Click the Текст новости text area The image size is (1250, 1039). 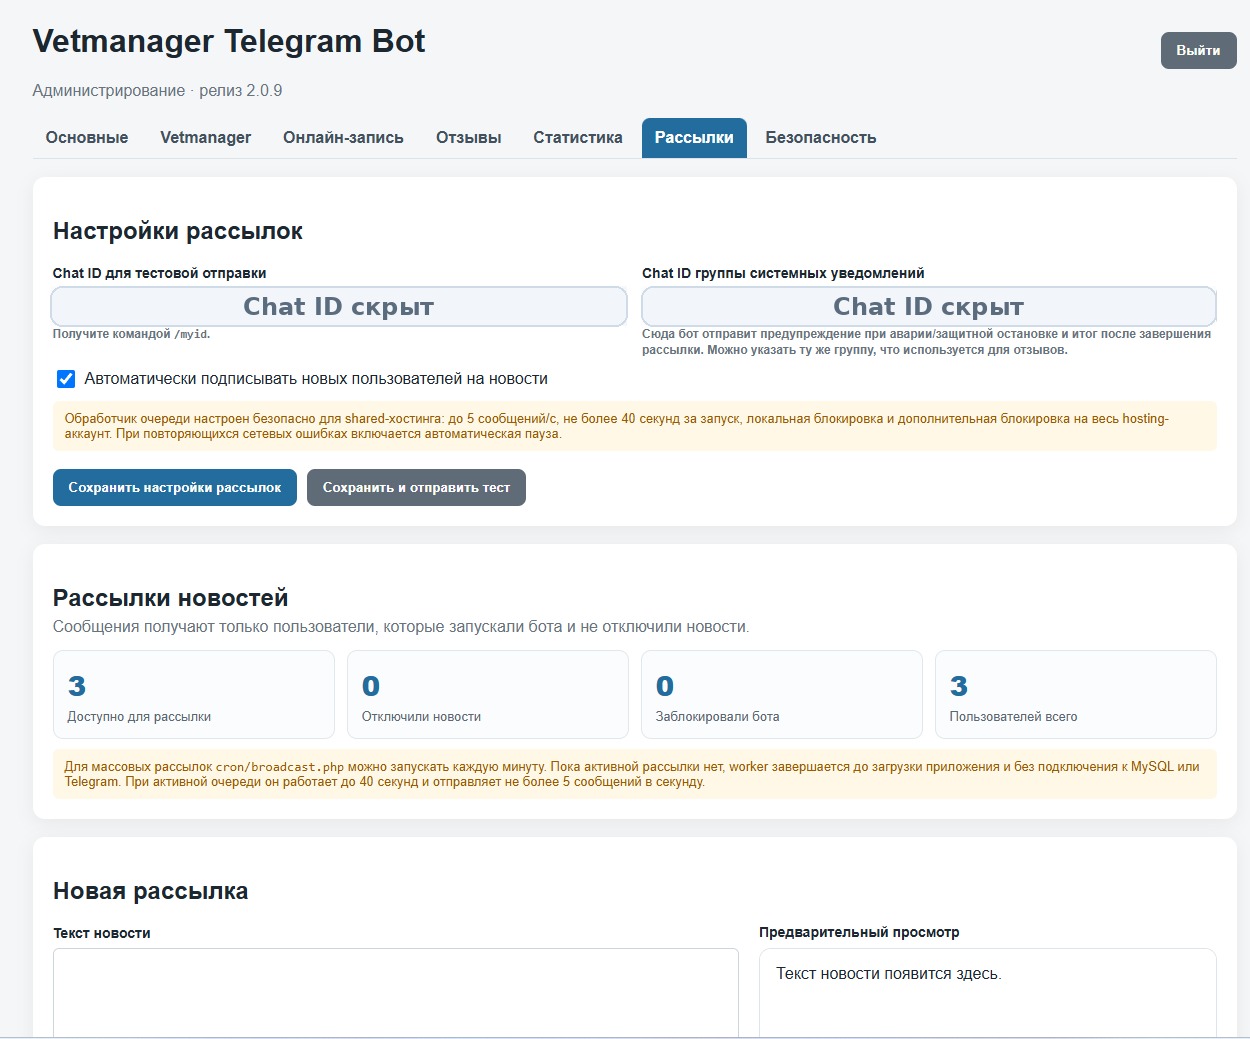[x=396, y=993]
